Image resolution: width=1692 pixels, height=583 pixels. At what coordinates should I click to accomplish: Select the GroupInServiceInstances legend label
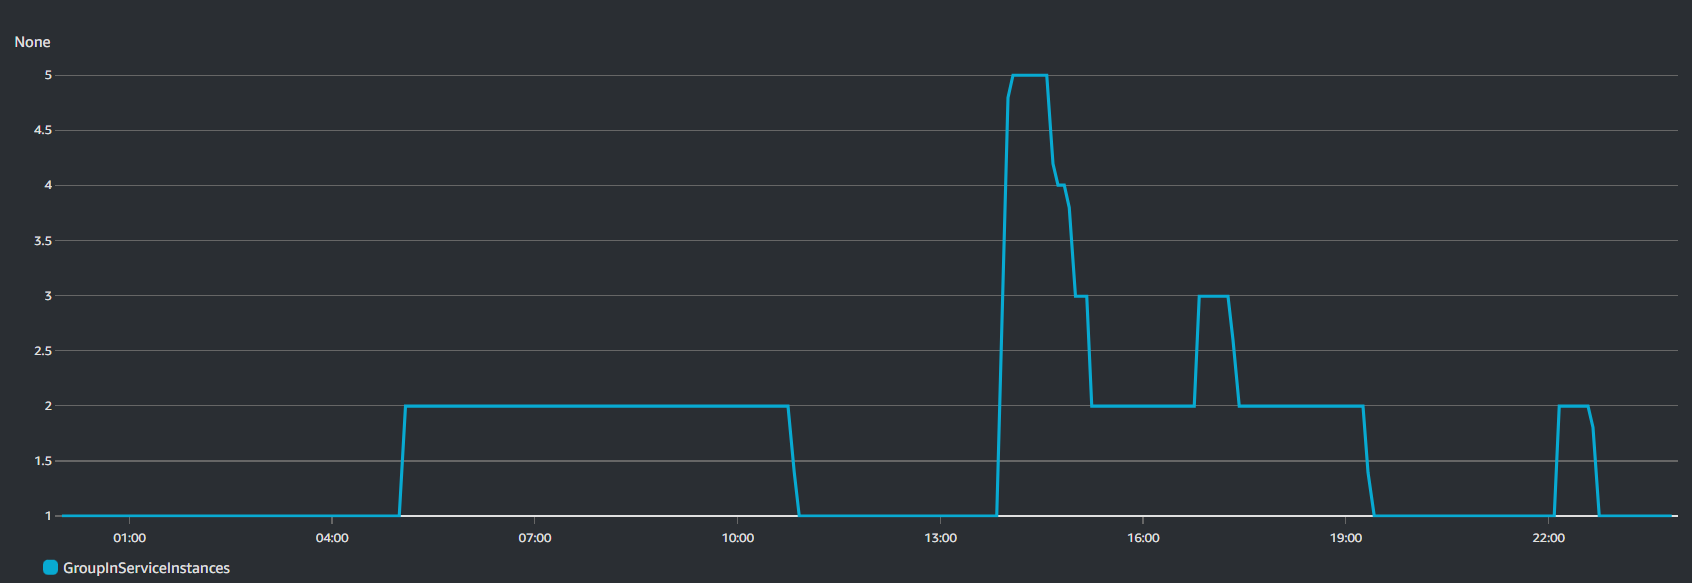(146, 568)
